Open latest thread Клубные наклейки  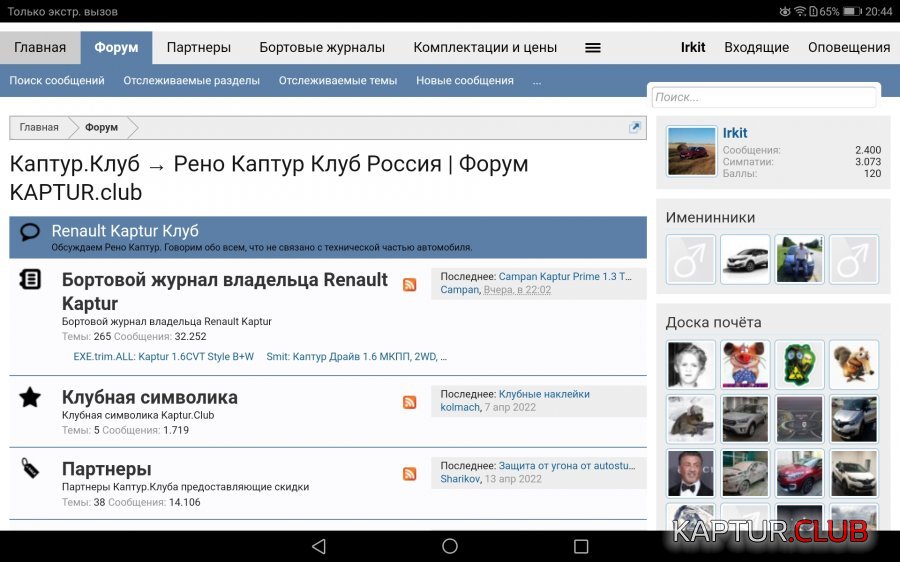544,394
